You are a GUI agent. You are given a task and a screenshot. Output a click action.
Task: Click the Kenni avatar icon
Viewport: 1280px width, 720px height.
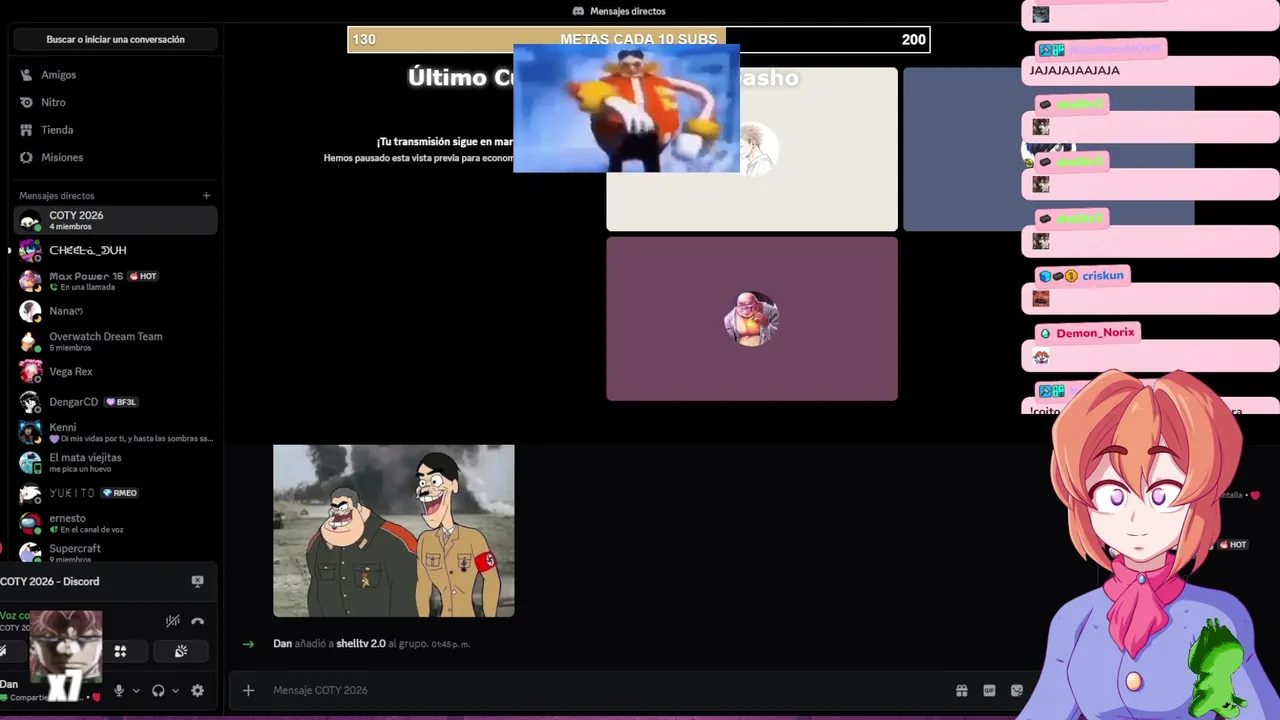coord(31,433)
